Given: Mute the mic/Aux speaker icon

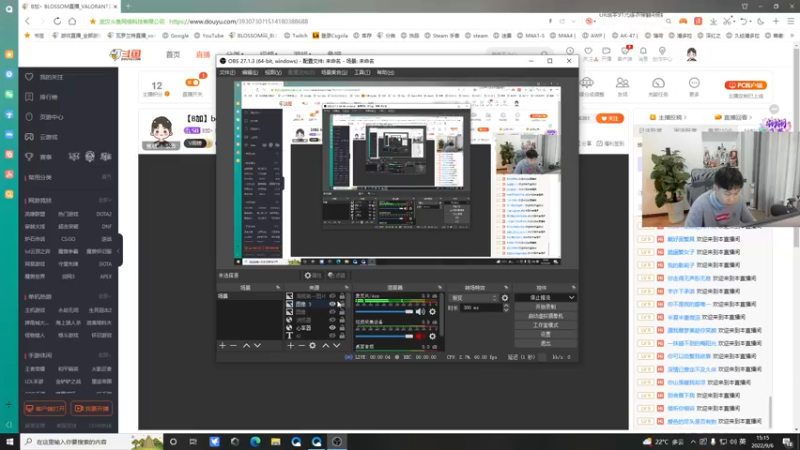Looking at the screenshot, I should pos(420,311).
